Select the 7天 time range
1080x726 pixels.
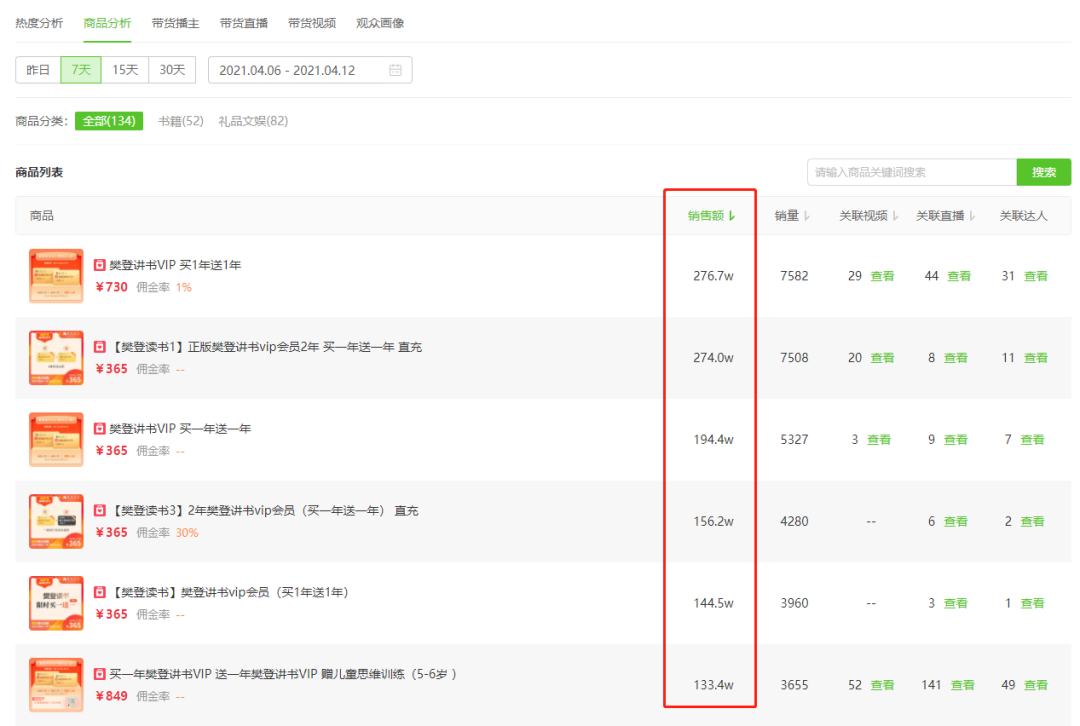(81, 70)
